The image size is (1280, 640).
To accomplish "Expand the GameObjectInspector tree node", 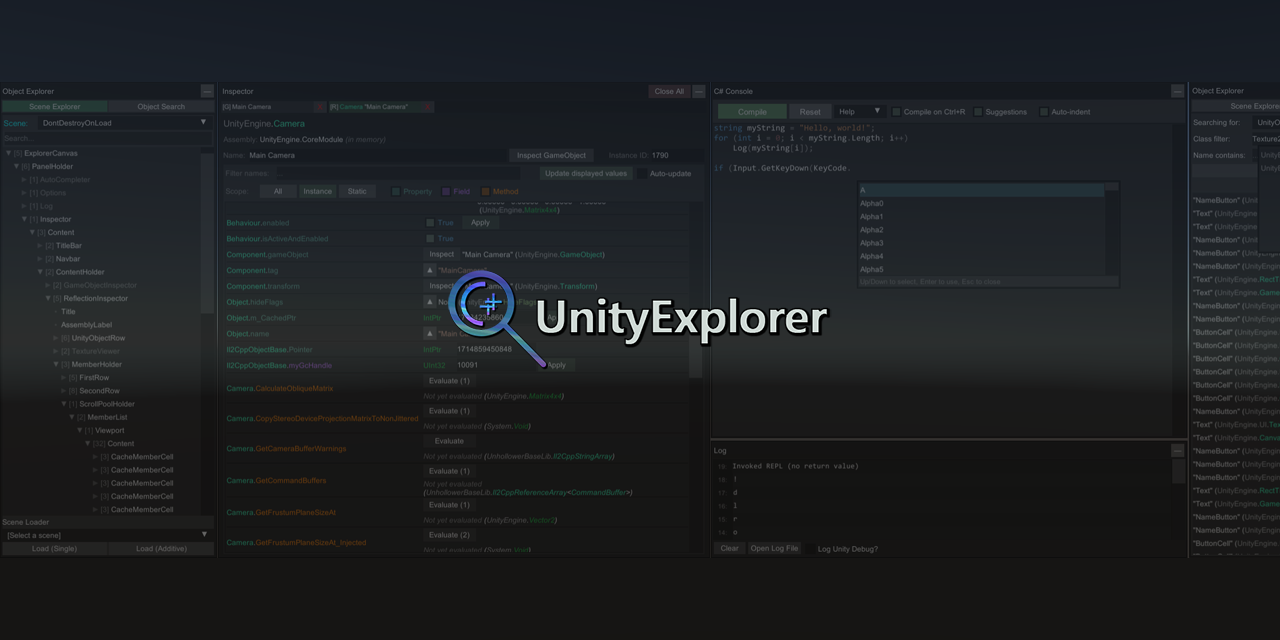I will coord(49,285).
